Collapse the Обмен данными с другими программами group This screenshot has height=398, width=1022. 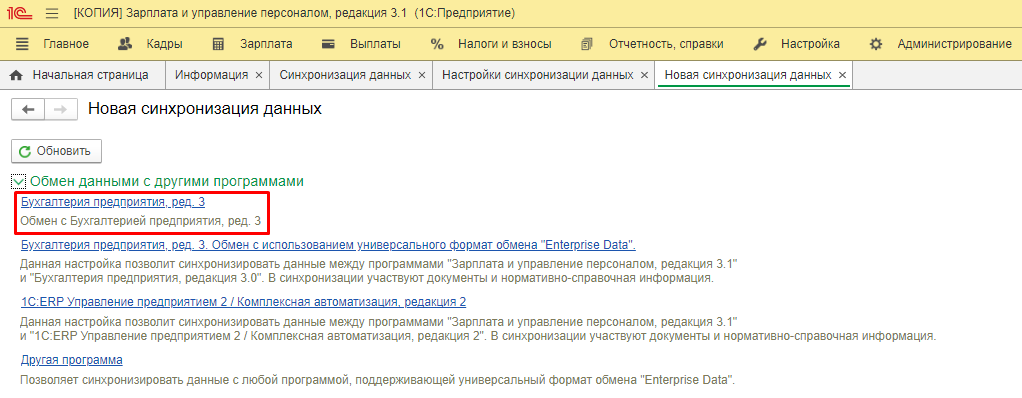(x=19, y=181)
